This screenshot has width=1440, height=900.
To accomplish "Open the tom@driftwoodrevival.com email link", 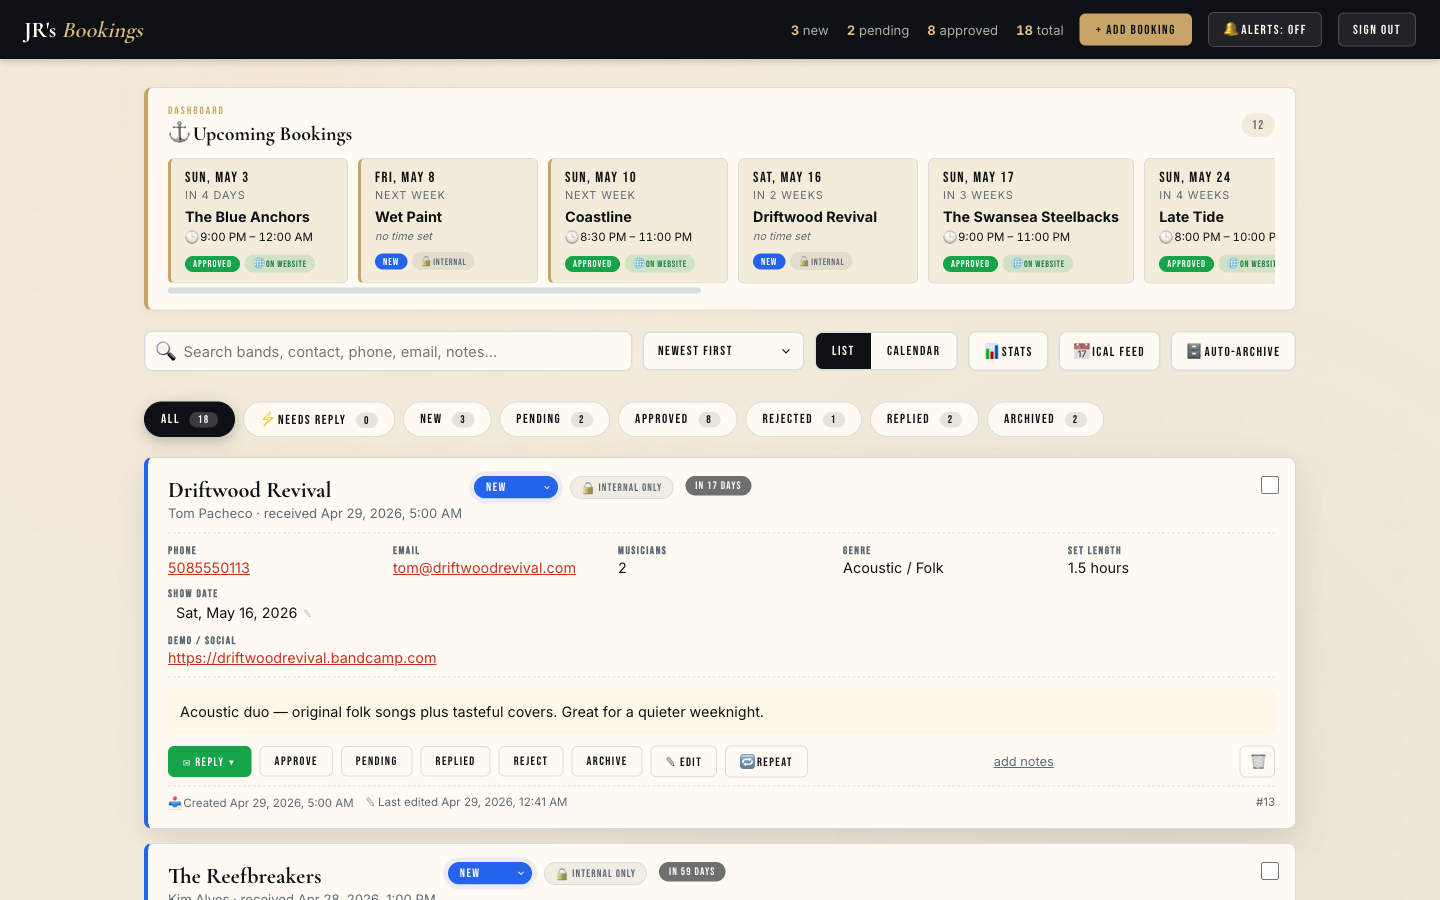I will click(x=484, y=567).
